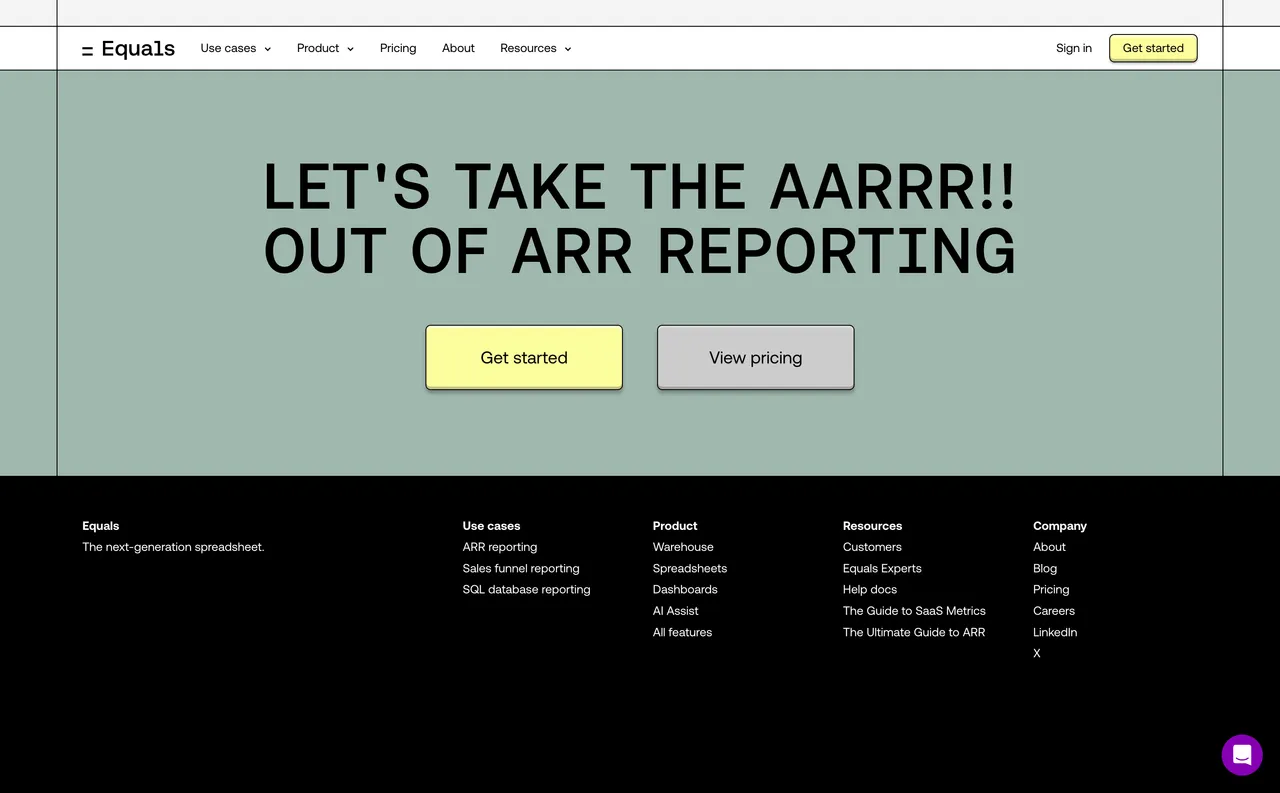
Task: Click the Equals logo in the navbar
Action: tap(128, 48)
